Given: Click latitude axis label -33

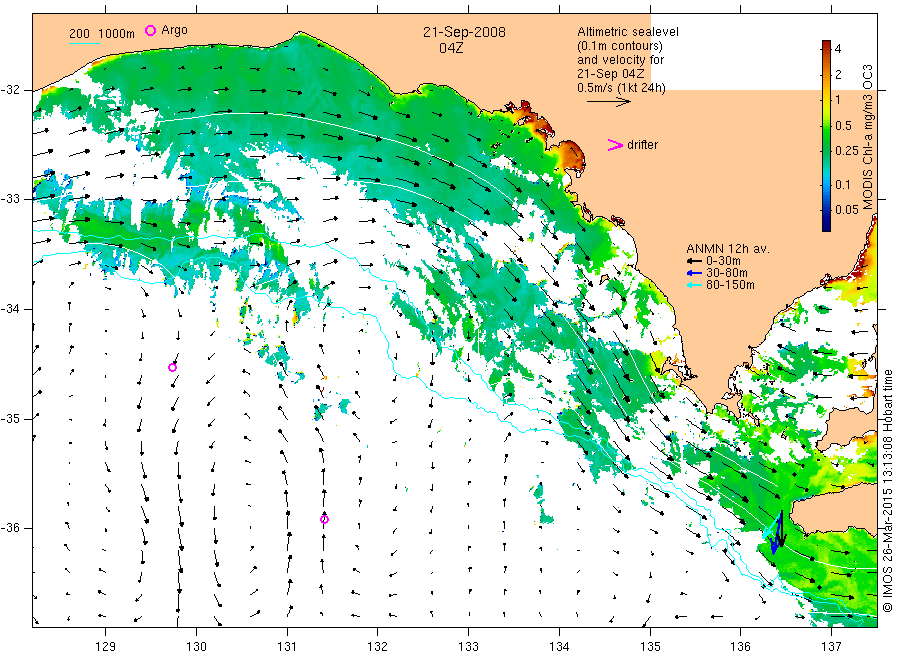Looking at the screenshot, I should (10, 199).
